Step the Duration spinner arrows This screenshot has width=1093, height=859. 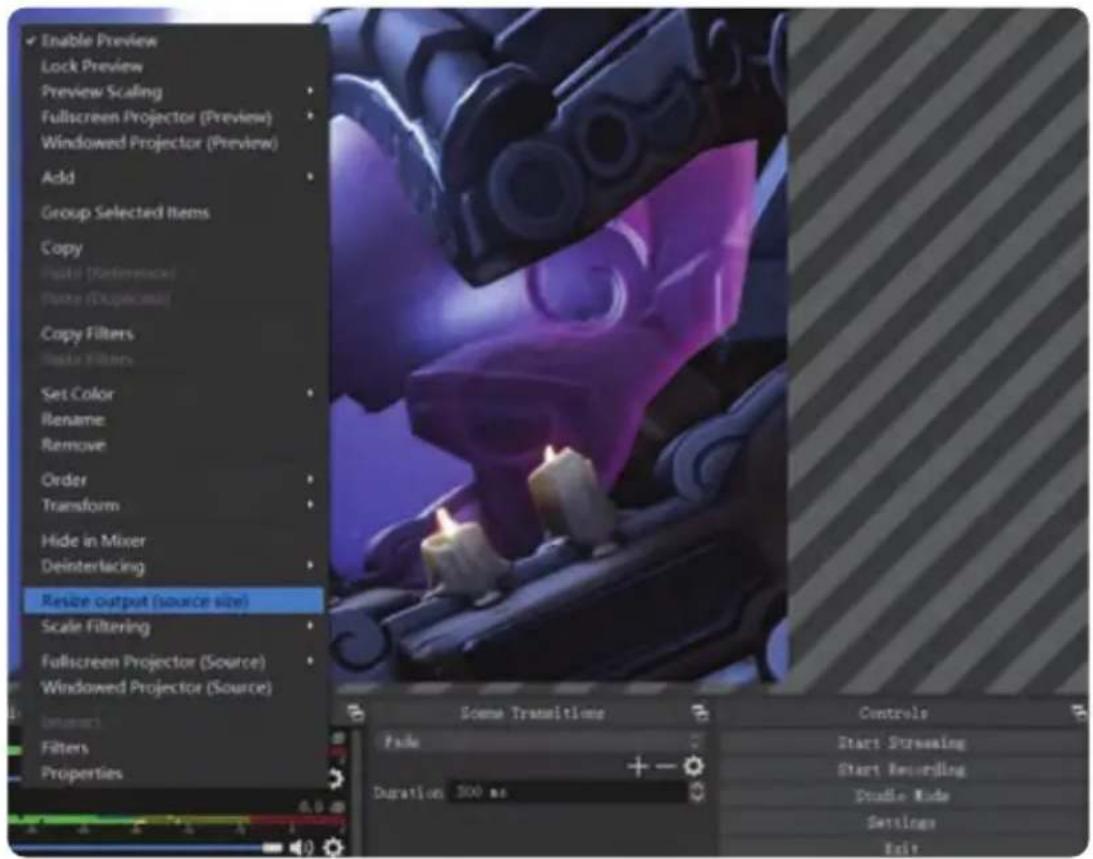tap(696, 792)
